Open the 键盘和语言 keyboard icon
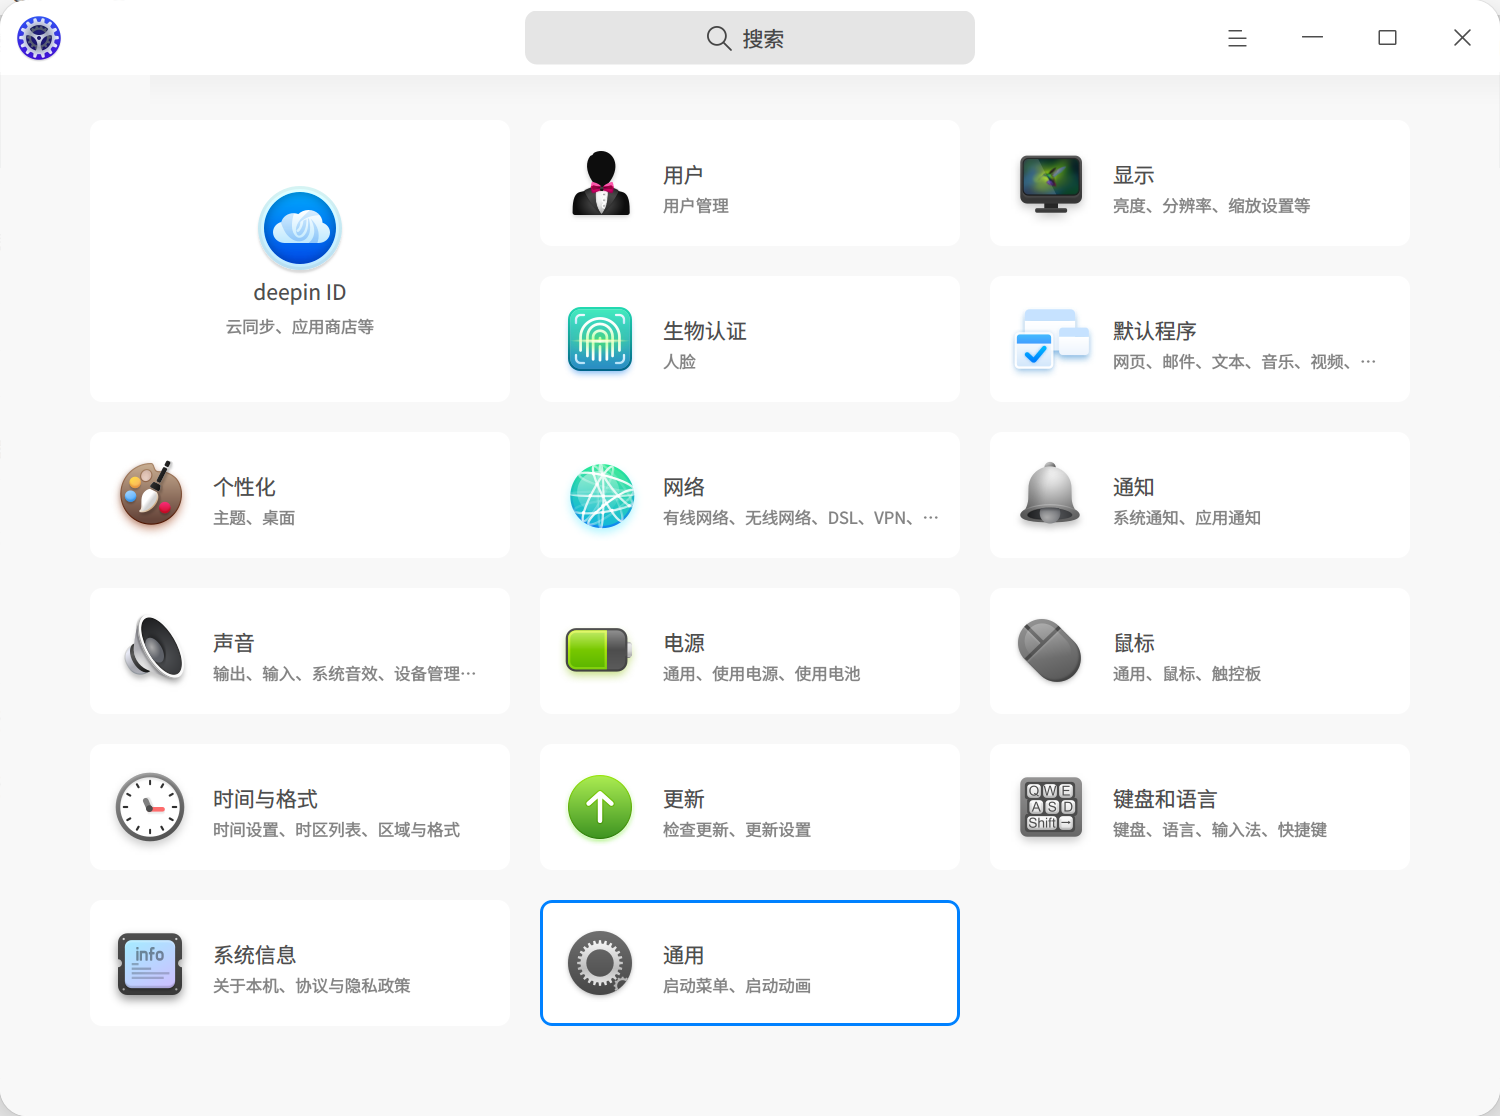The width and height of the screenshot is (1500, 1116). pyautogui.click(x=1051, y=807)
